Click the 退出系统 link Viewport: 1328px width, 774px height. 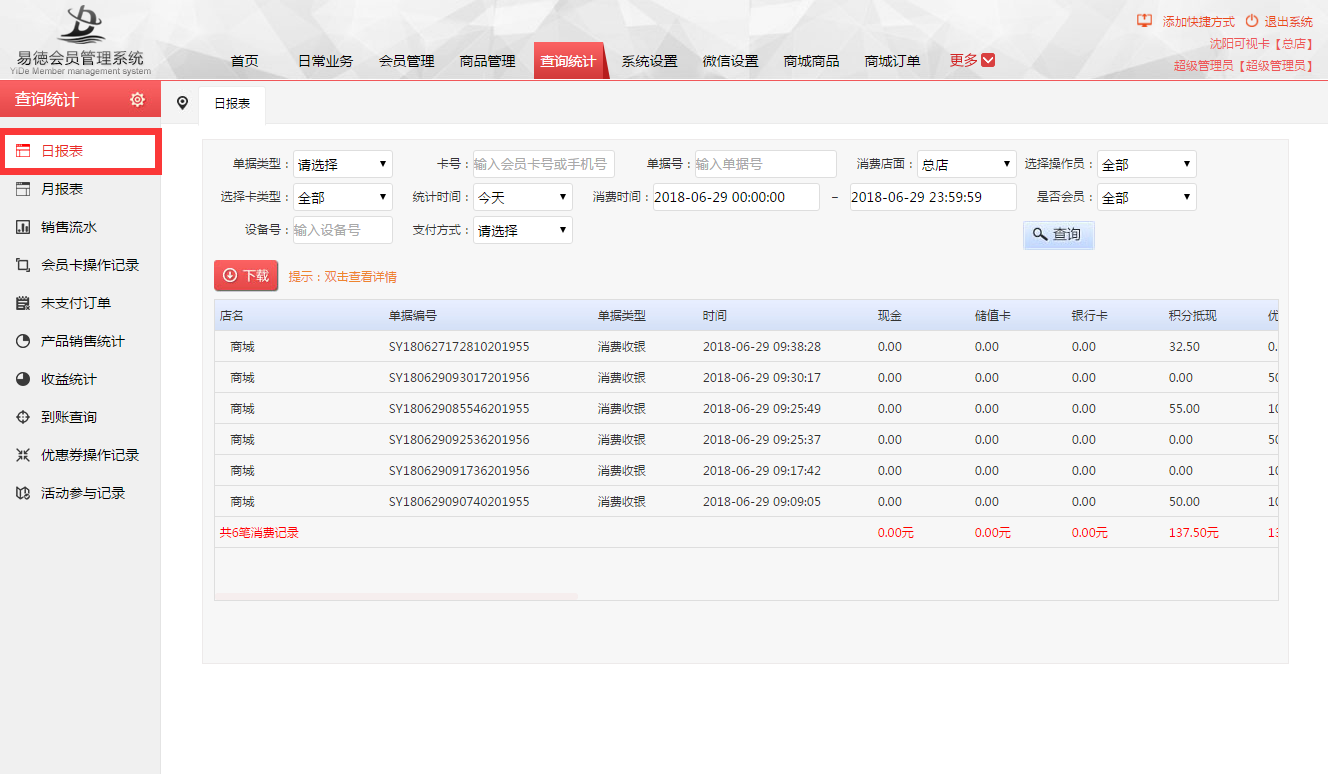pyautogui.click(x=1288, y=22)
